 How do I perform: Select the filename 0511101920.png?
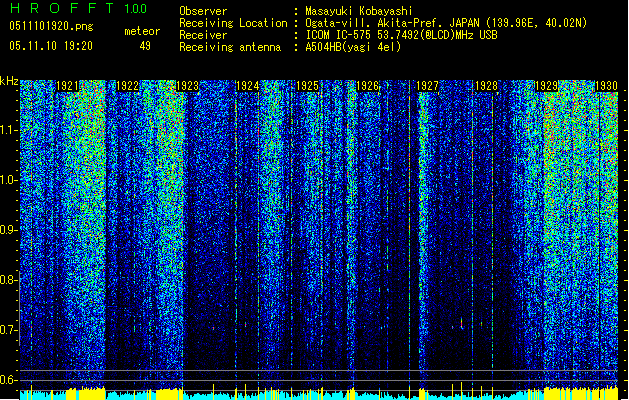coord(51,26)
